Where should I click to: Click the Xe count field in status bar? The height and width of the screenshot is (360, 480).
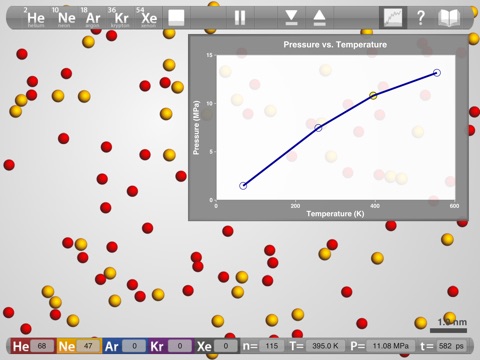(x=226, y=346)
